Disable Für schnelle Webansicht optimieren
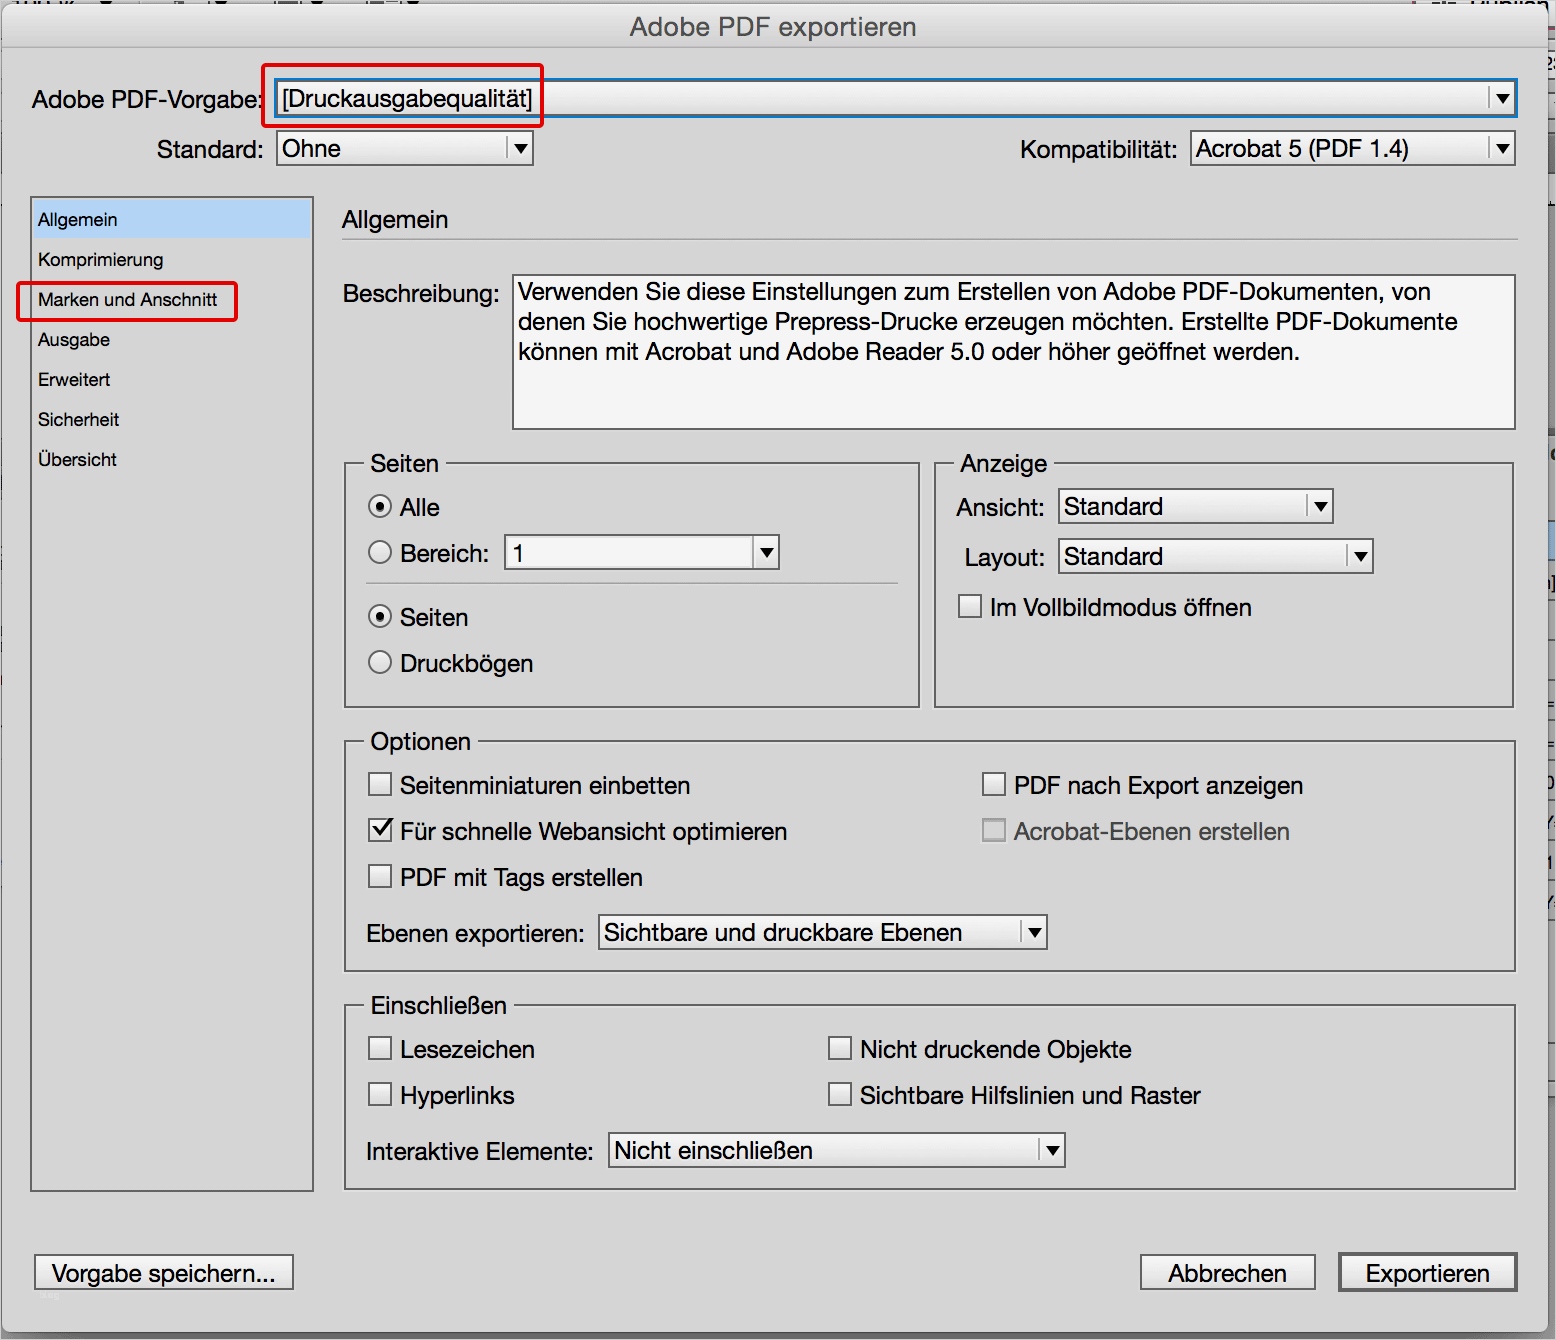 coord(379,830)
